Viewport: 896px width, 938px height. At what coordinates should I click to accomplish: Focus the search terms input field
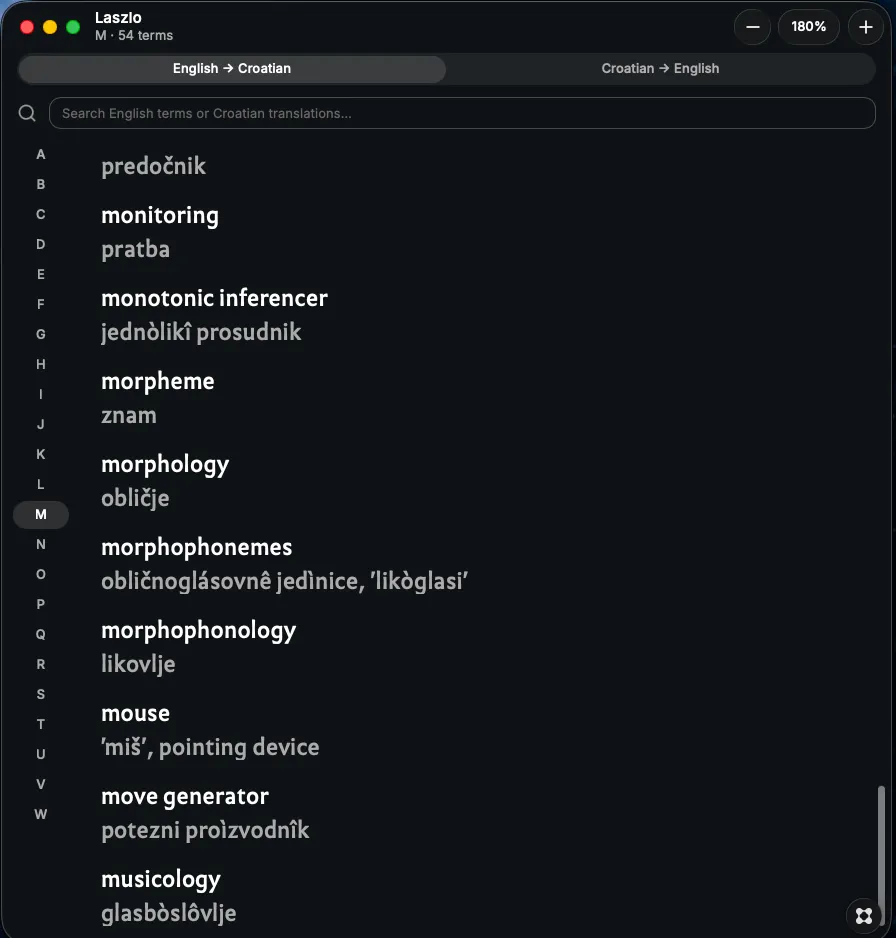point(462,113)
